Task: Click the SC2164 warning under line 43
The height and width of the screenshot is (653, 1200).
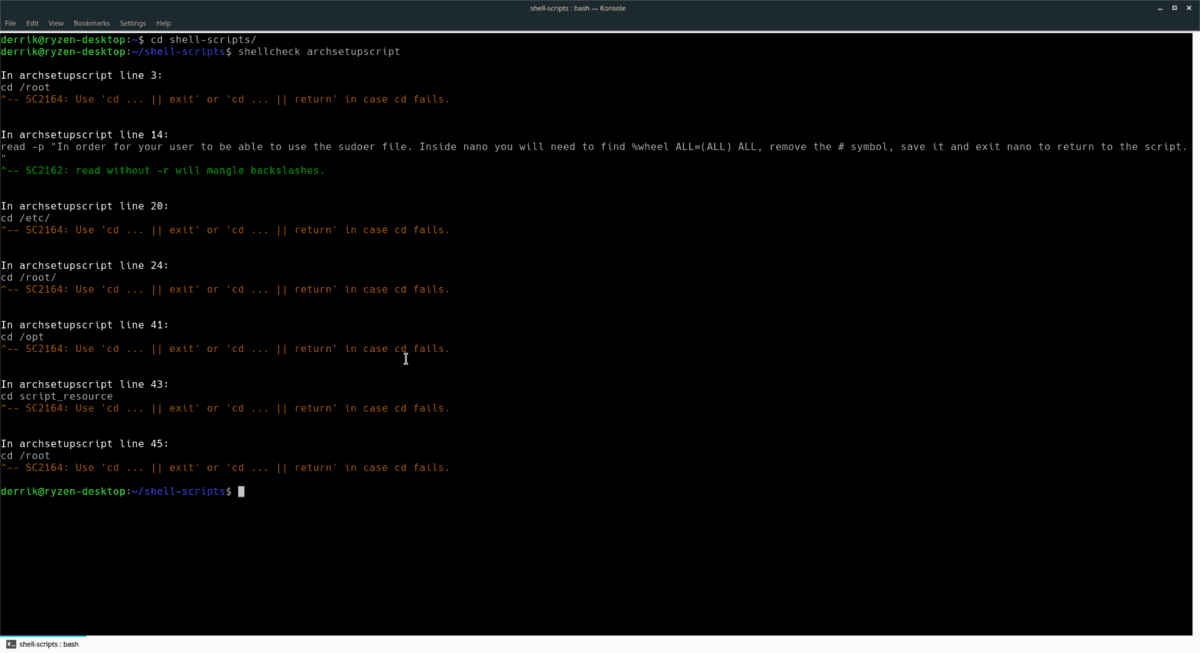Action: pyautogui.click(x=225, y=408)
